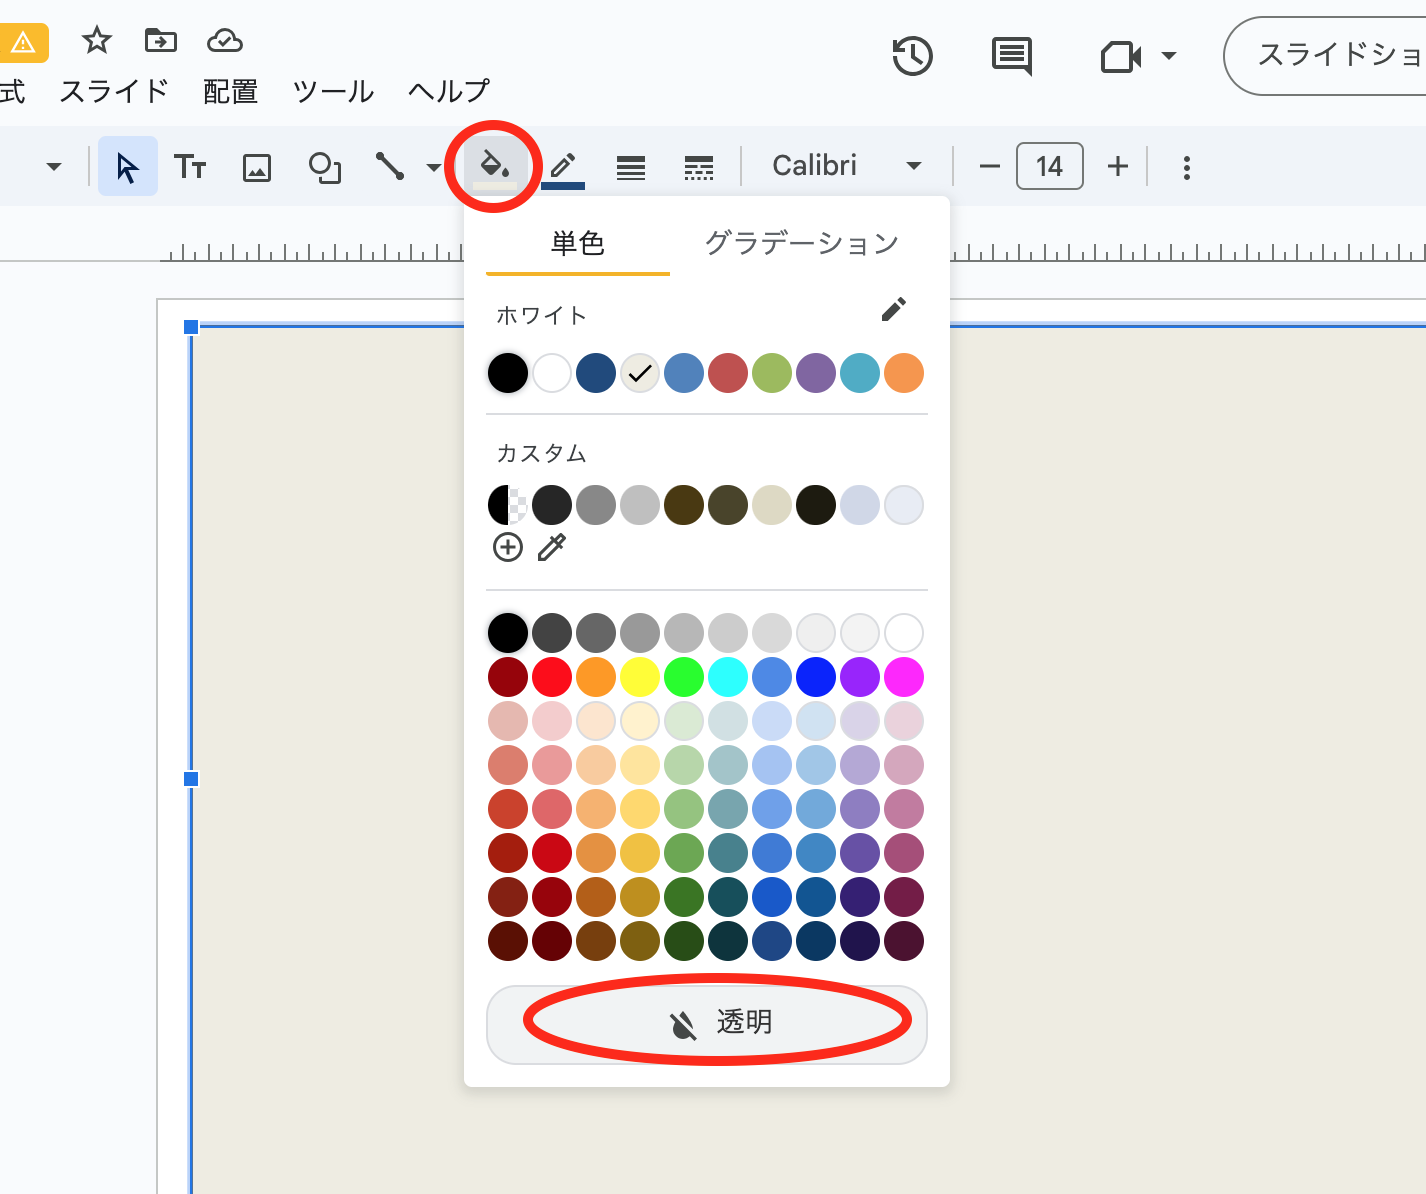Viewport: 1426px width, 1194px height.
Task: Open the border weight tool
Action: tap(630, 167)
